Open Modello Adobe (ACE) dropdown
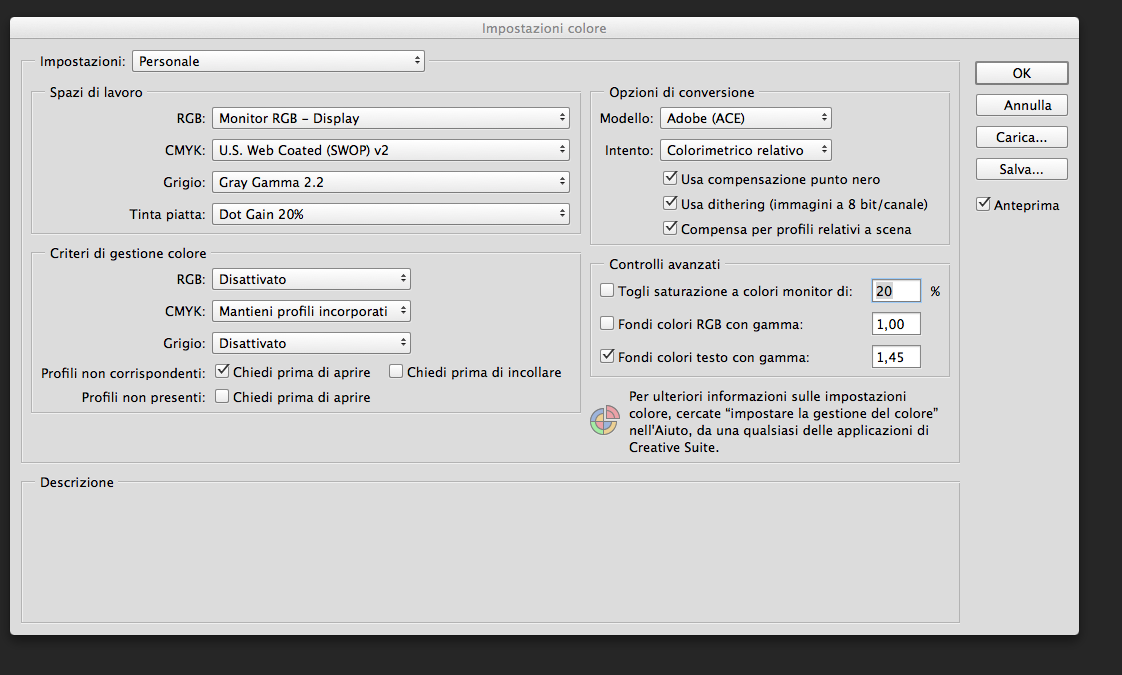 point(746,118)
